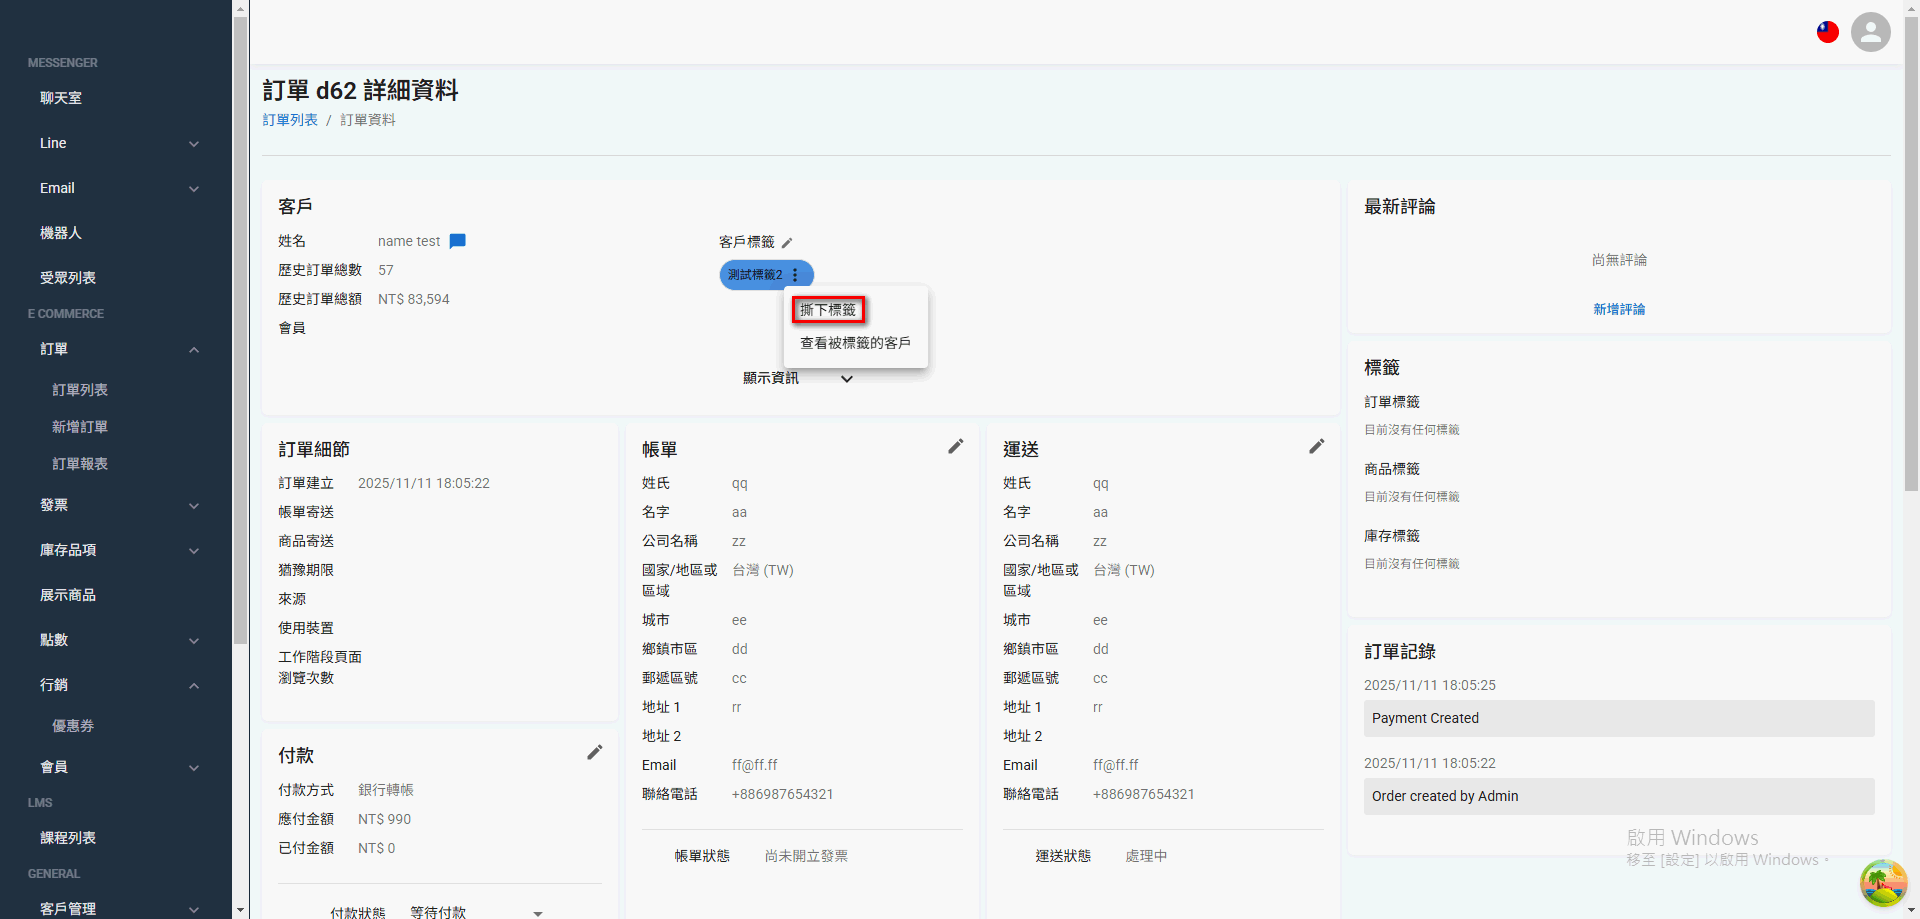The width and height of the screenshot is (1920, 919).
Task: Click 訂單列表 breadcrumb link
Action: (x=290, y=120)
